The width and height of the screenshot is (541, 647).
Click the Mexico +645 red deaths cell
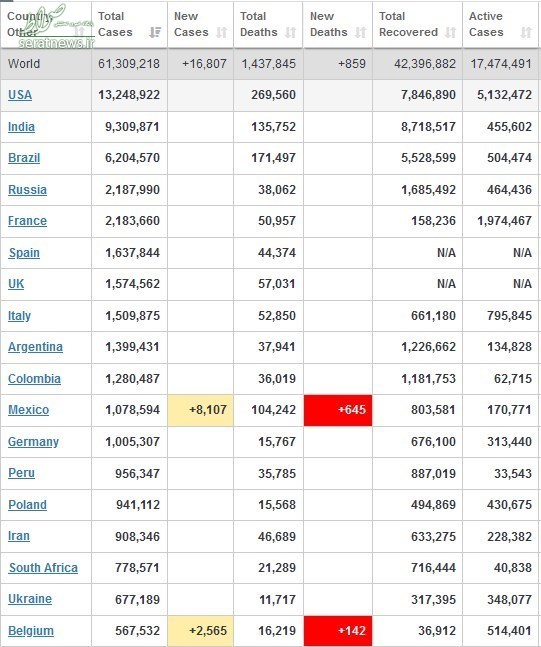coord(338,410)
